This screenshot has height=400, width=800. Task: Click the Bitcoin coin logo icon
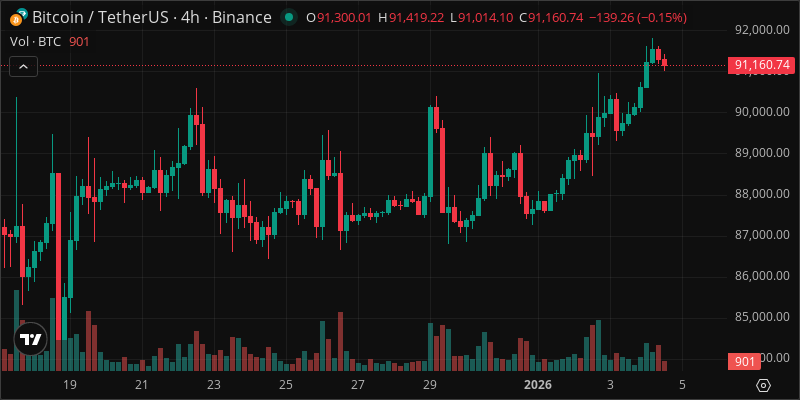tap(15, 20)
